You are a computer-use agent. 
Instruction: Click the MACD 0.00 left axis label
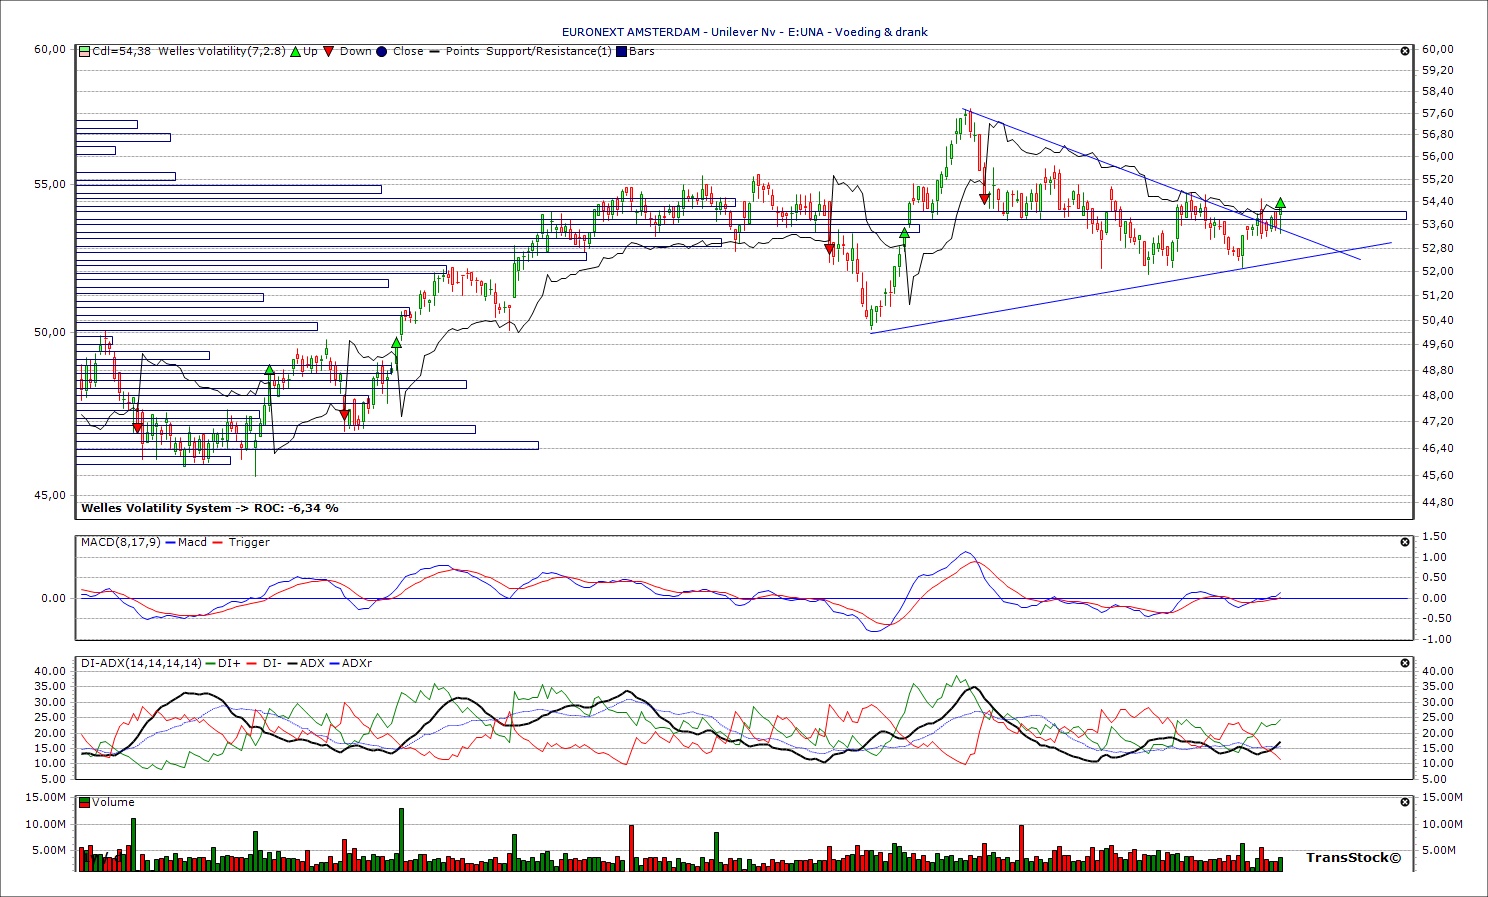click(x=53, y=598)
